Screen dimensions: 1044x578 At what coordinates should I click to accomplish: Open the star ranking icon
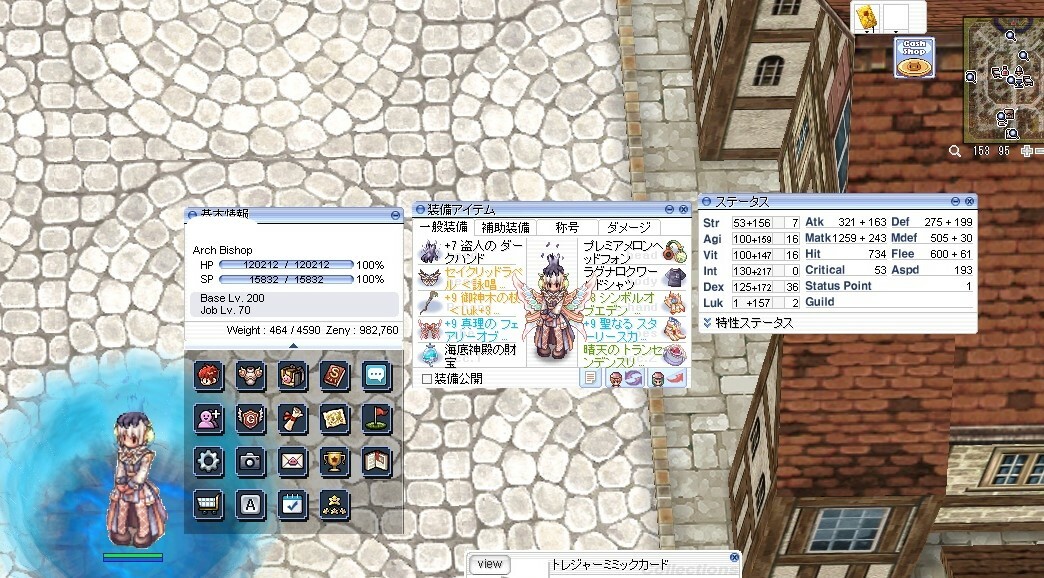pos(334,504)
